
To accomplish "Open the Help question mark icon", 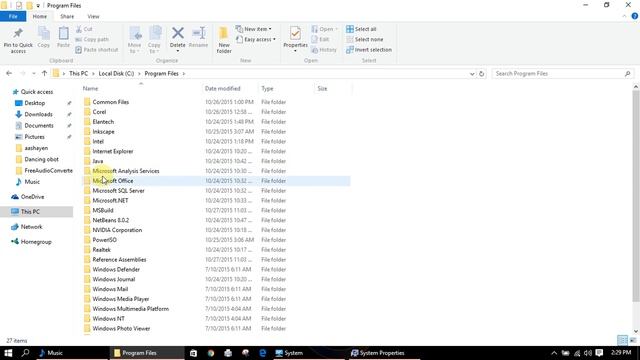I will [635, 16].
